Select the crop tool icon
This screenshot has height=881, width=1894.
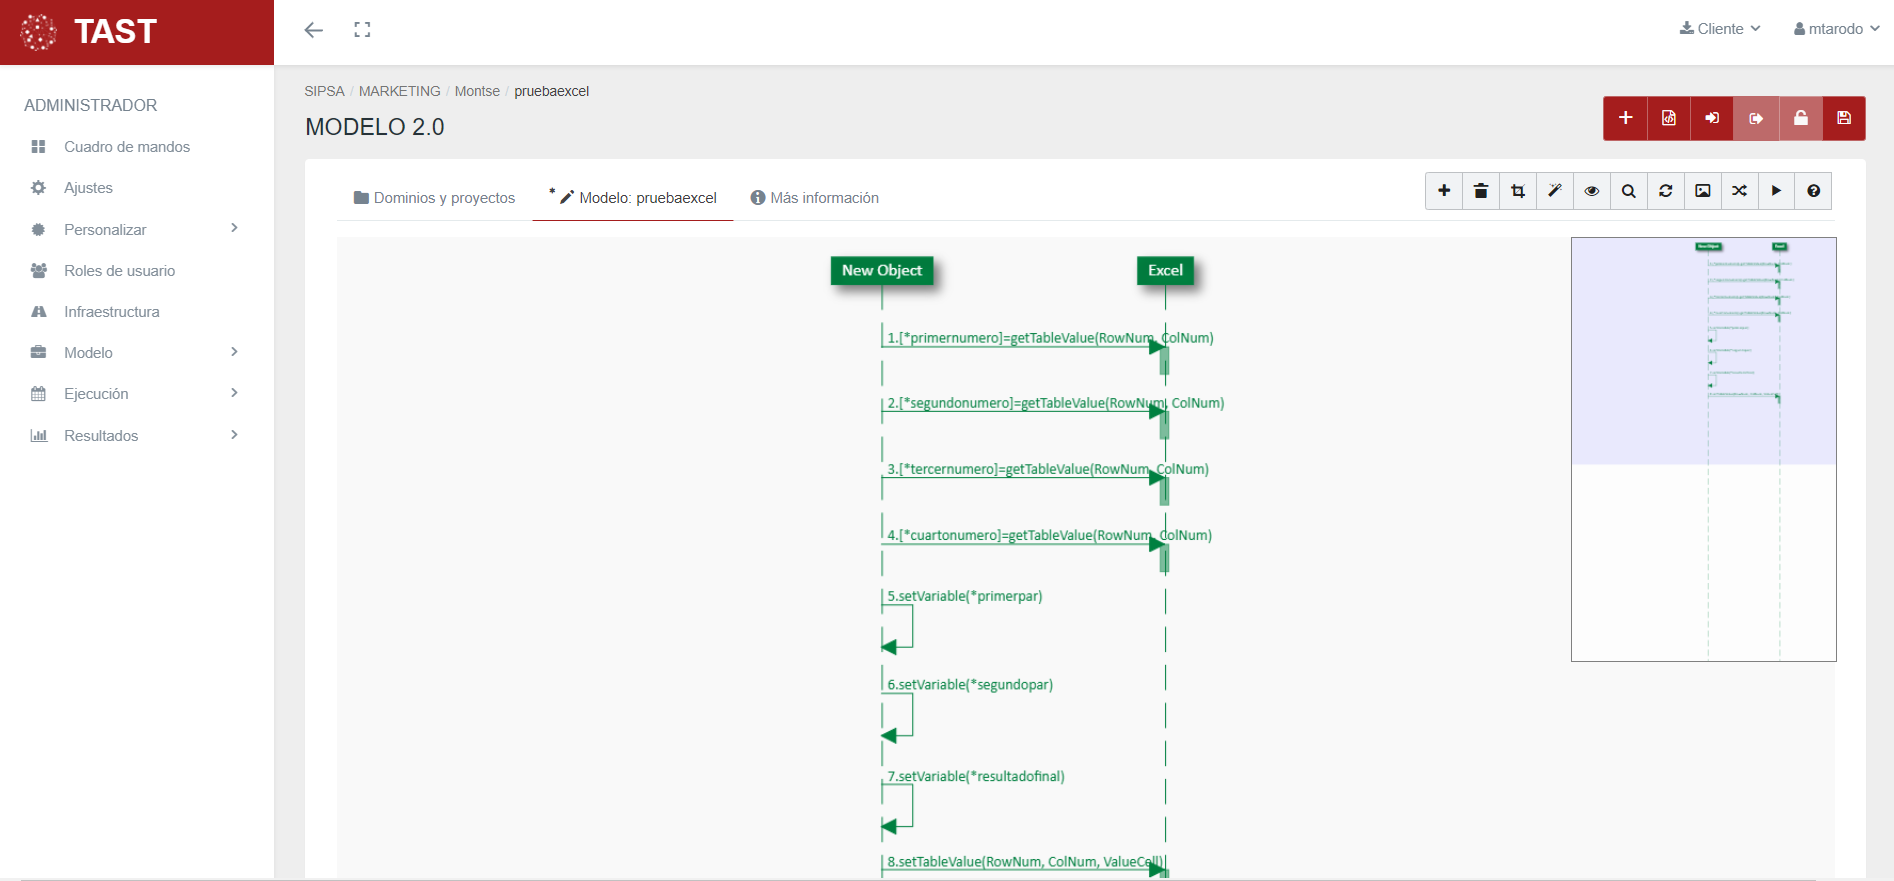1518,191
